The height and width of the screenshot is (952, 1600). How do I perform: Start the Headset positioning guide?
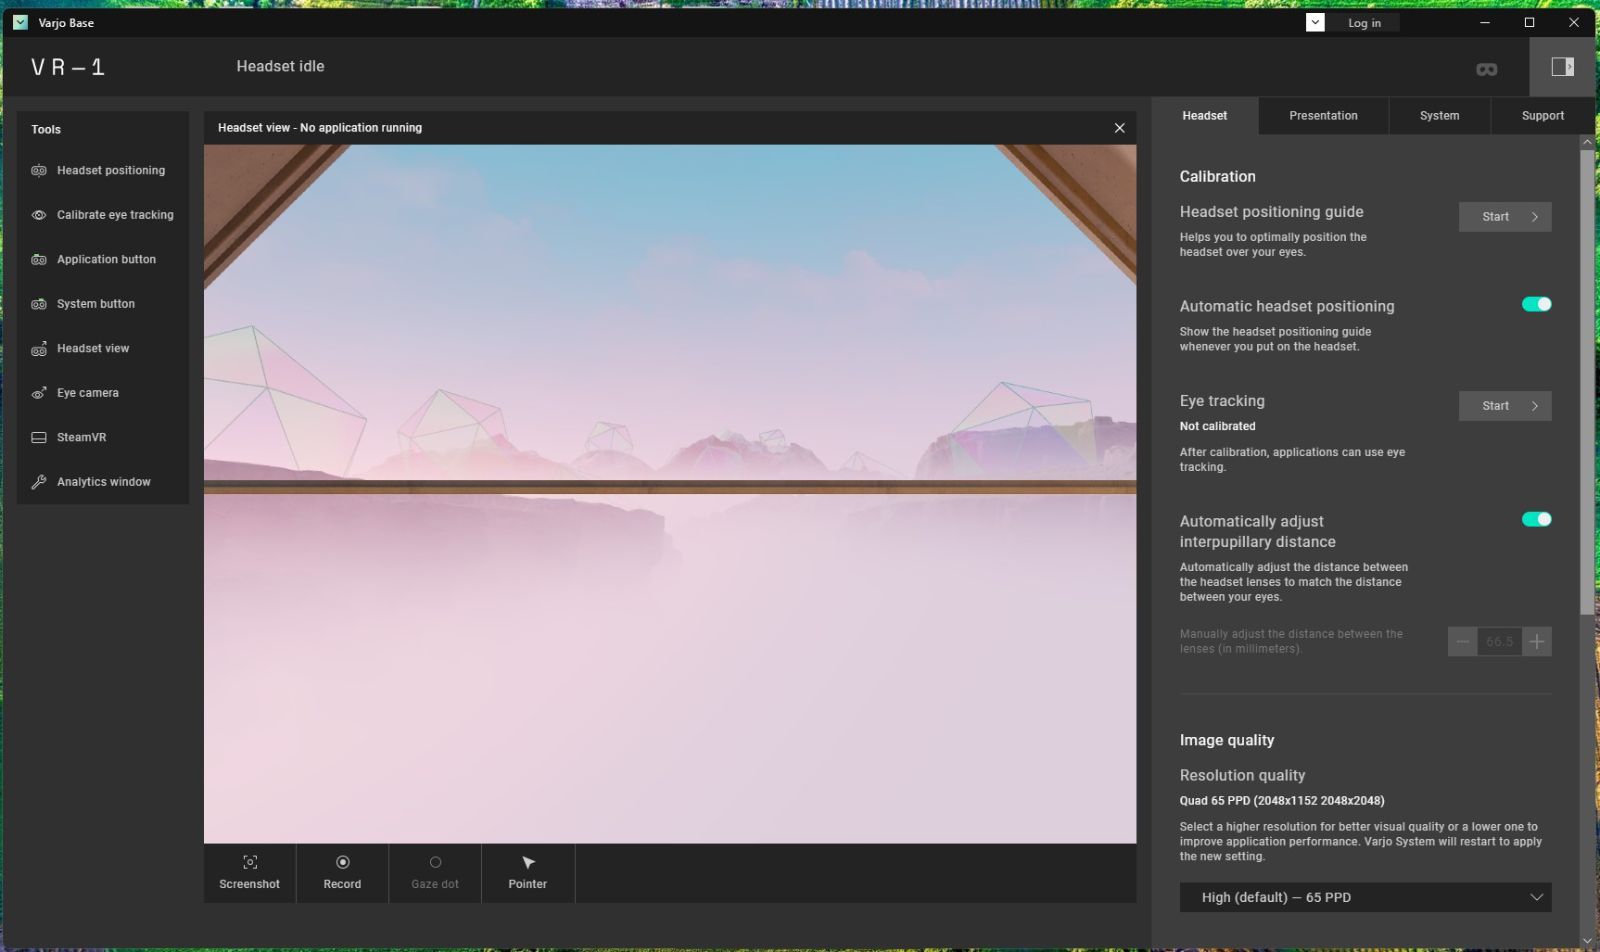pyautogui.click(x=1505, y=217)
